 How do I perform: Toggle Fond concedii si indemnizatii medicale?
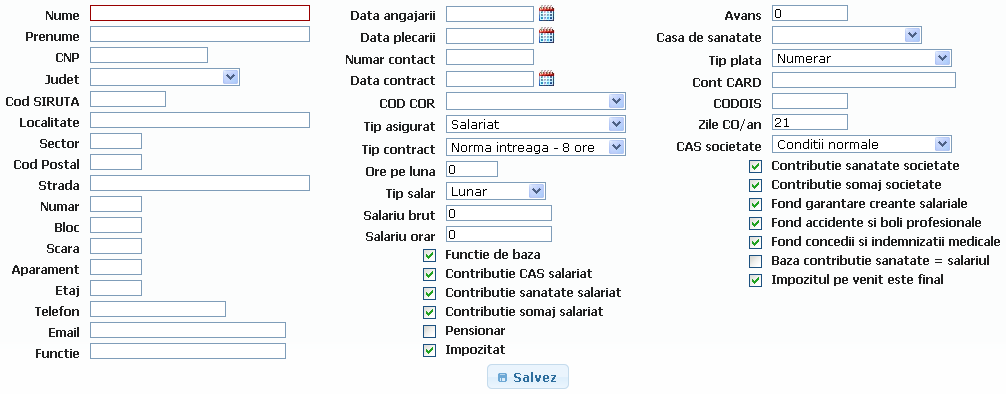pyautogui.click(x=756, y=243)
